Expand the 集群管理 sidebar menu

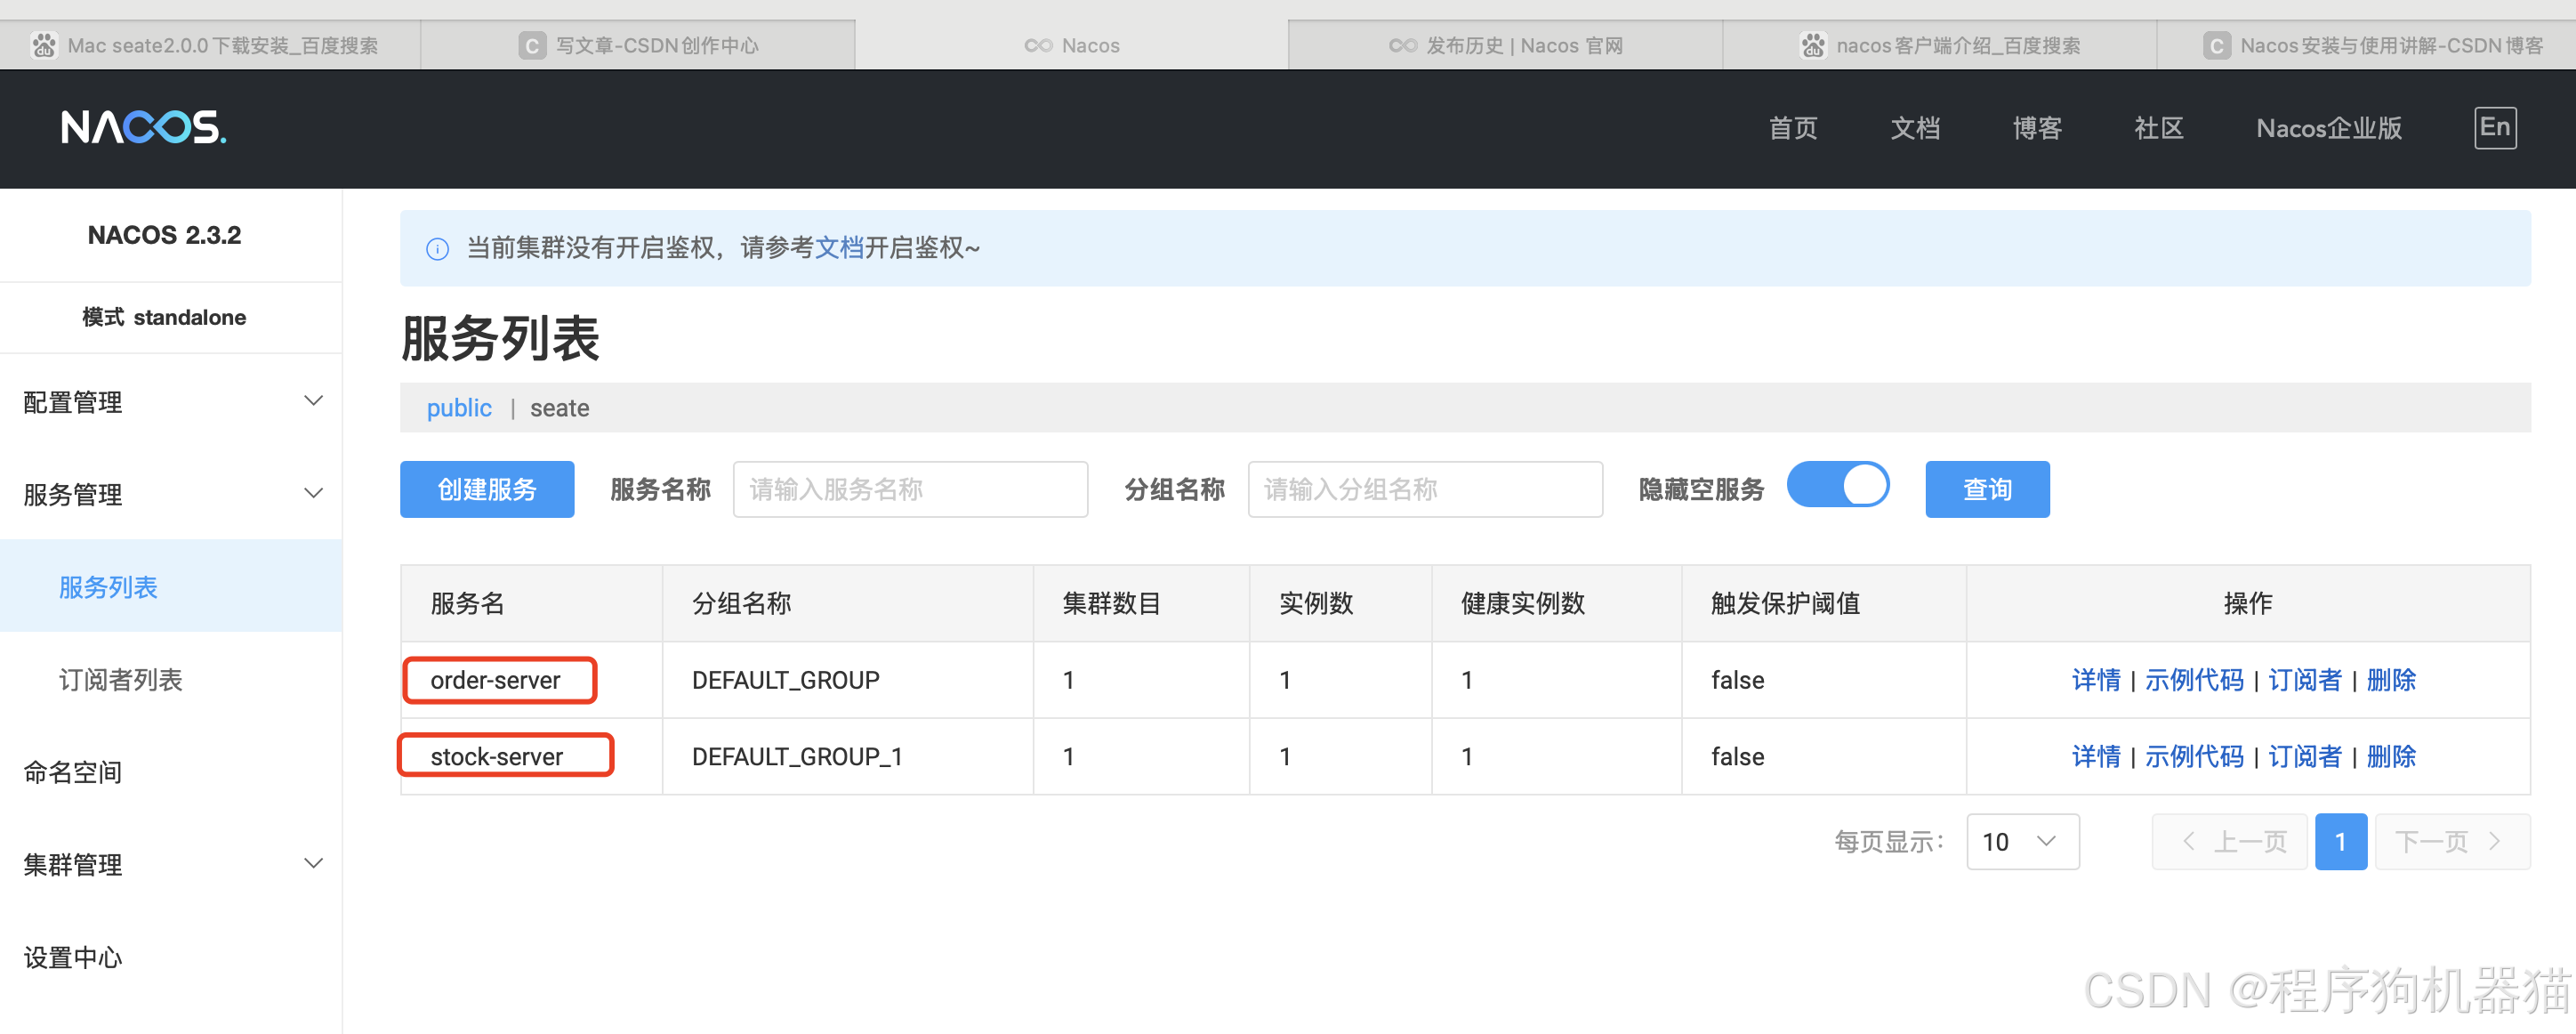pos(313,863)
